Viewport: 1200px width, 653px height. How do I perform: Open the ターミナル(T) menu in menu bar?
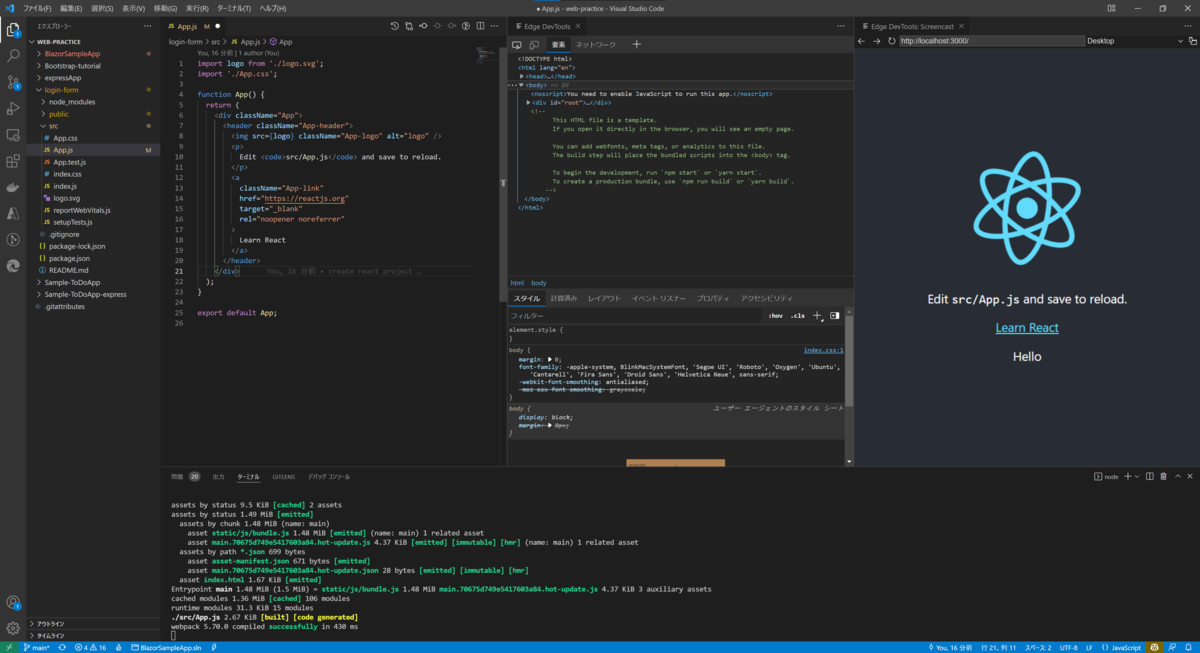pyautogui.click(x=233, y=8)
